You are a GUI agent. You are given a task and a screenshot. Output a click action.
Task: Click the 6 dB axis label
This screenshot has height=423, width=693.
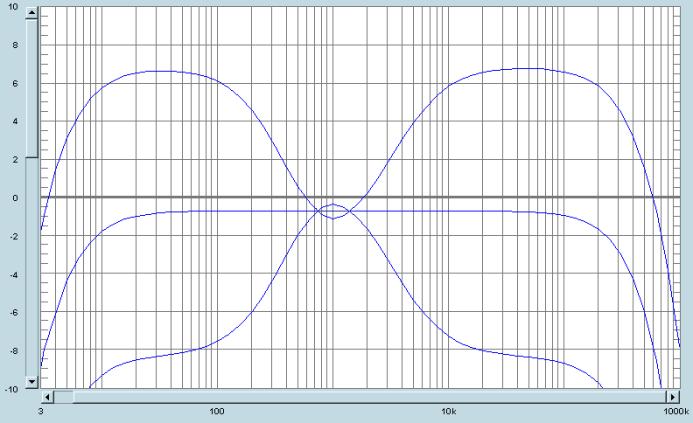[x=15, y=84]
